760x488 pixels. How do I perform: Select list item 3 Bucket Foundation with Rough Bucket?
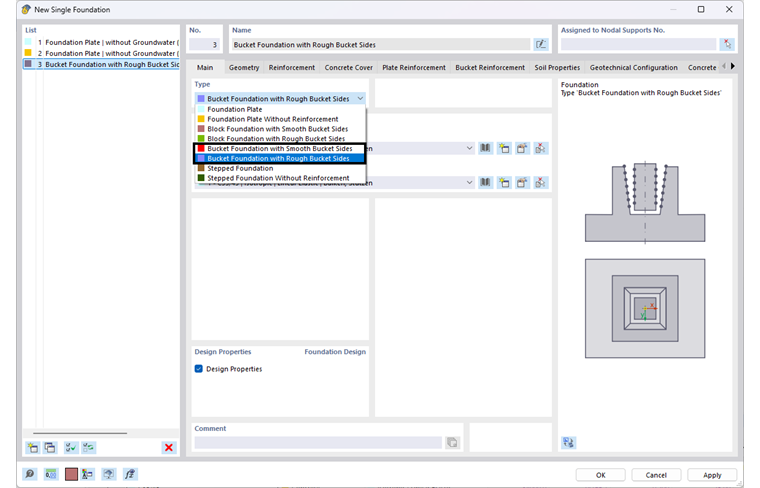point(101,64)
